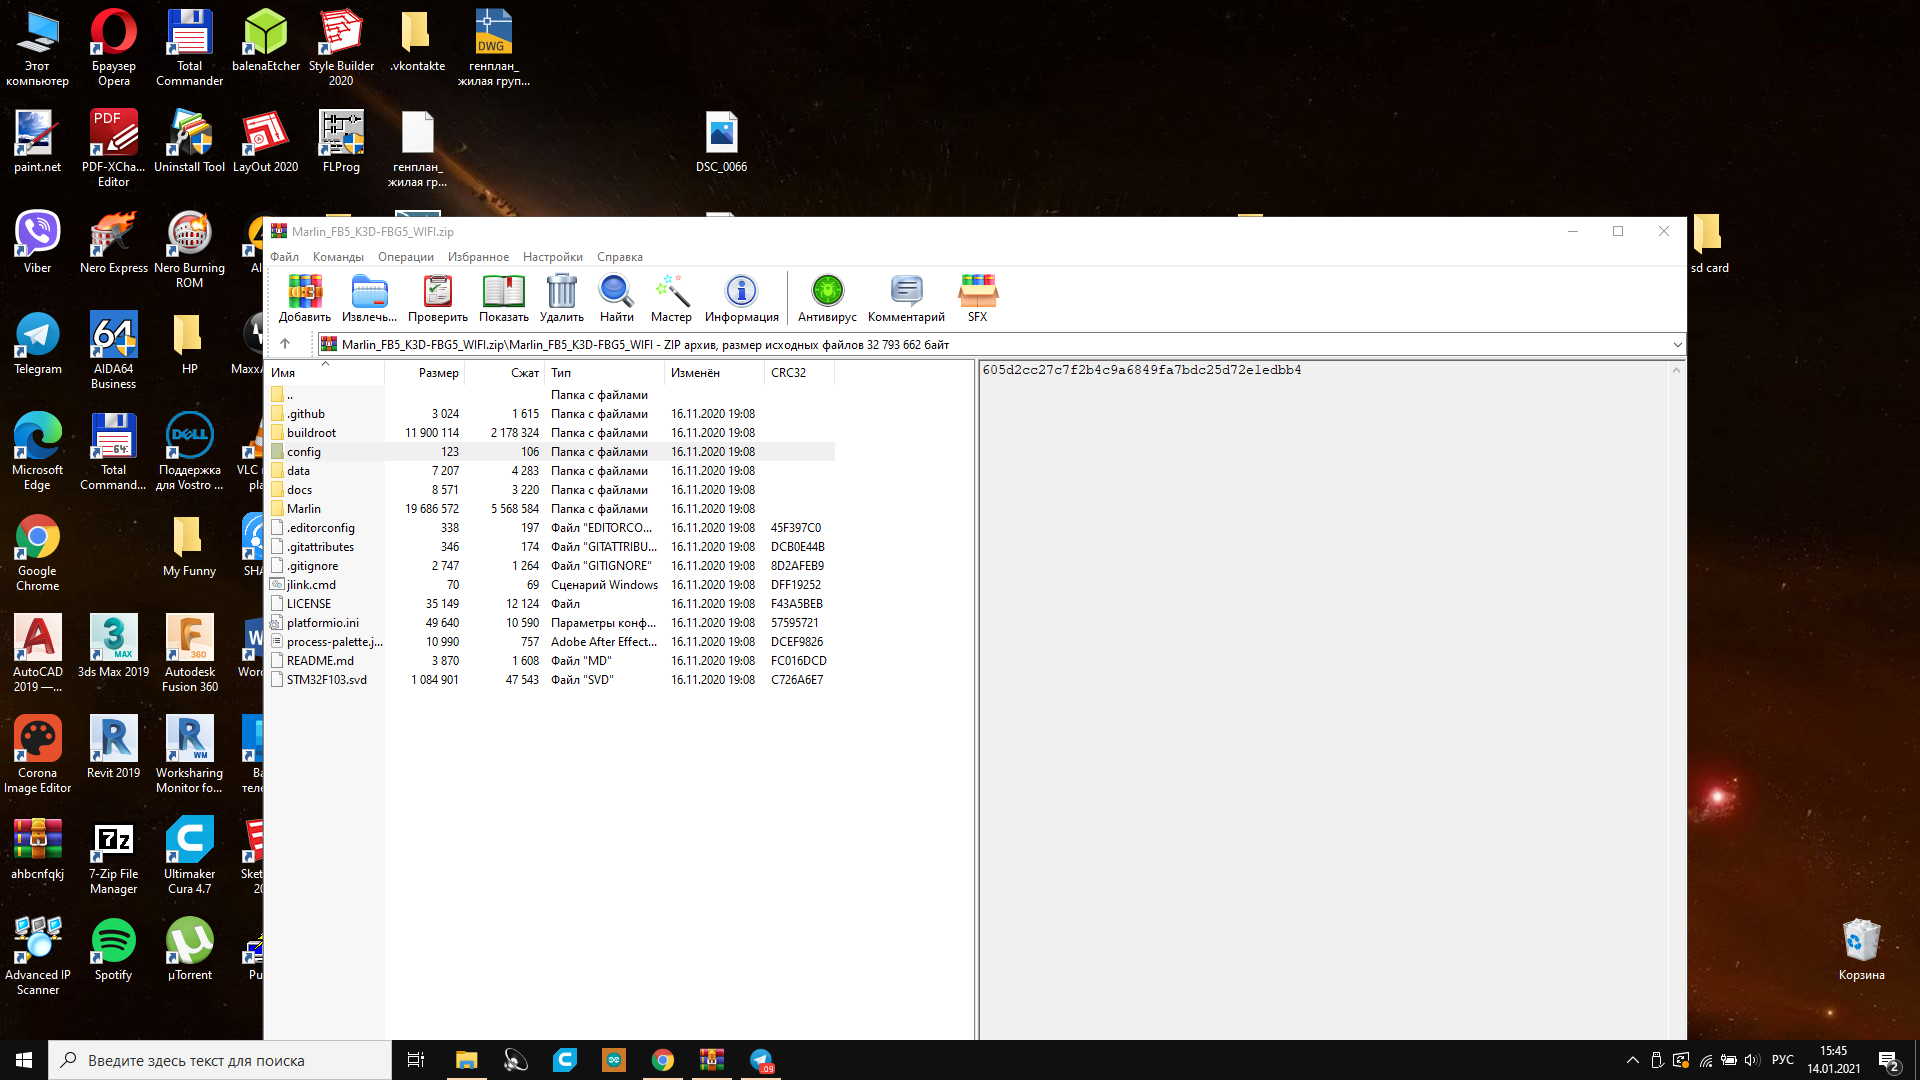The image size is (1920, 1080).
Task: Select the Total Commander desktop icon
Action: click(x=189, y=47)
